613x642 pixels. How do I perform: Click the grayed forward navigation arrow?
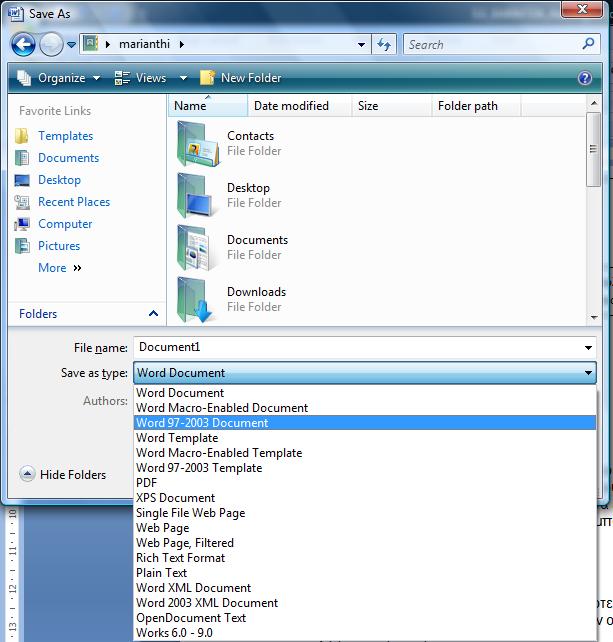[51, 44]
